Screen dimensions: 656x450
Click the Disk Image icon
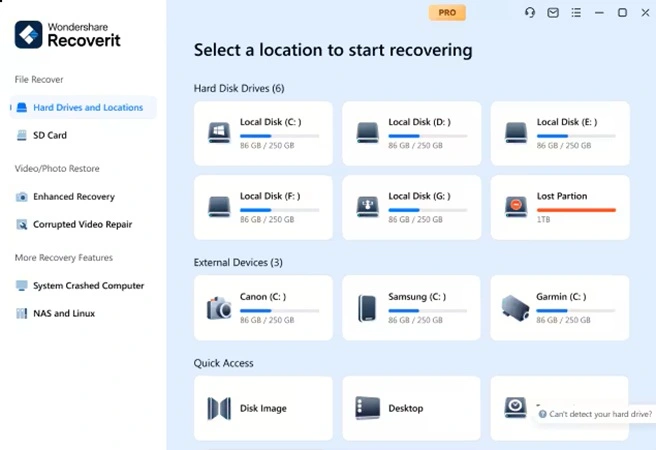219,408
